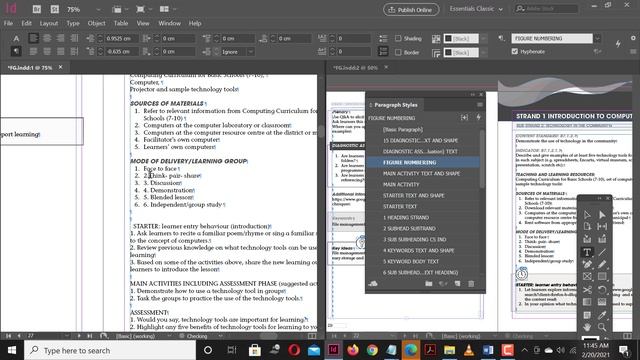Open the Type menu
The image size is (640, 360).
(x=73, y=23)
